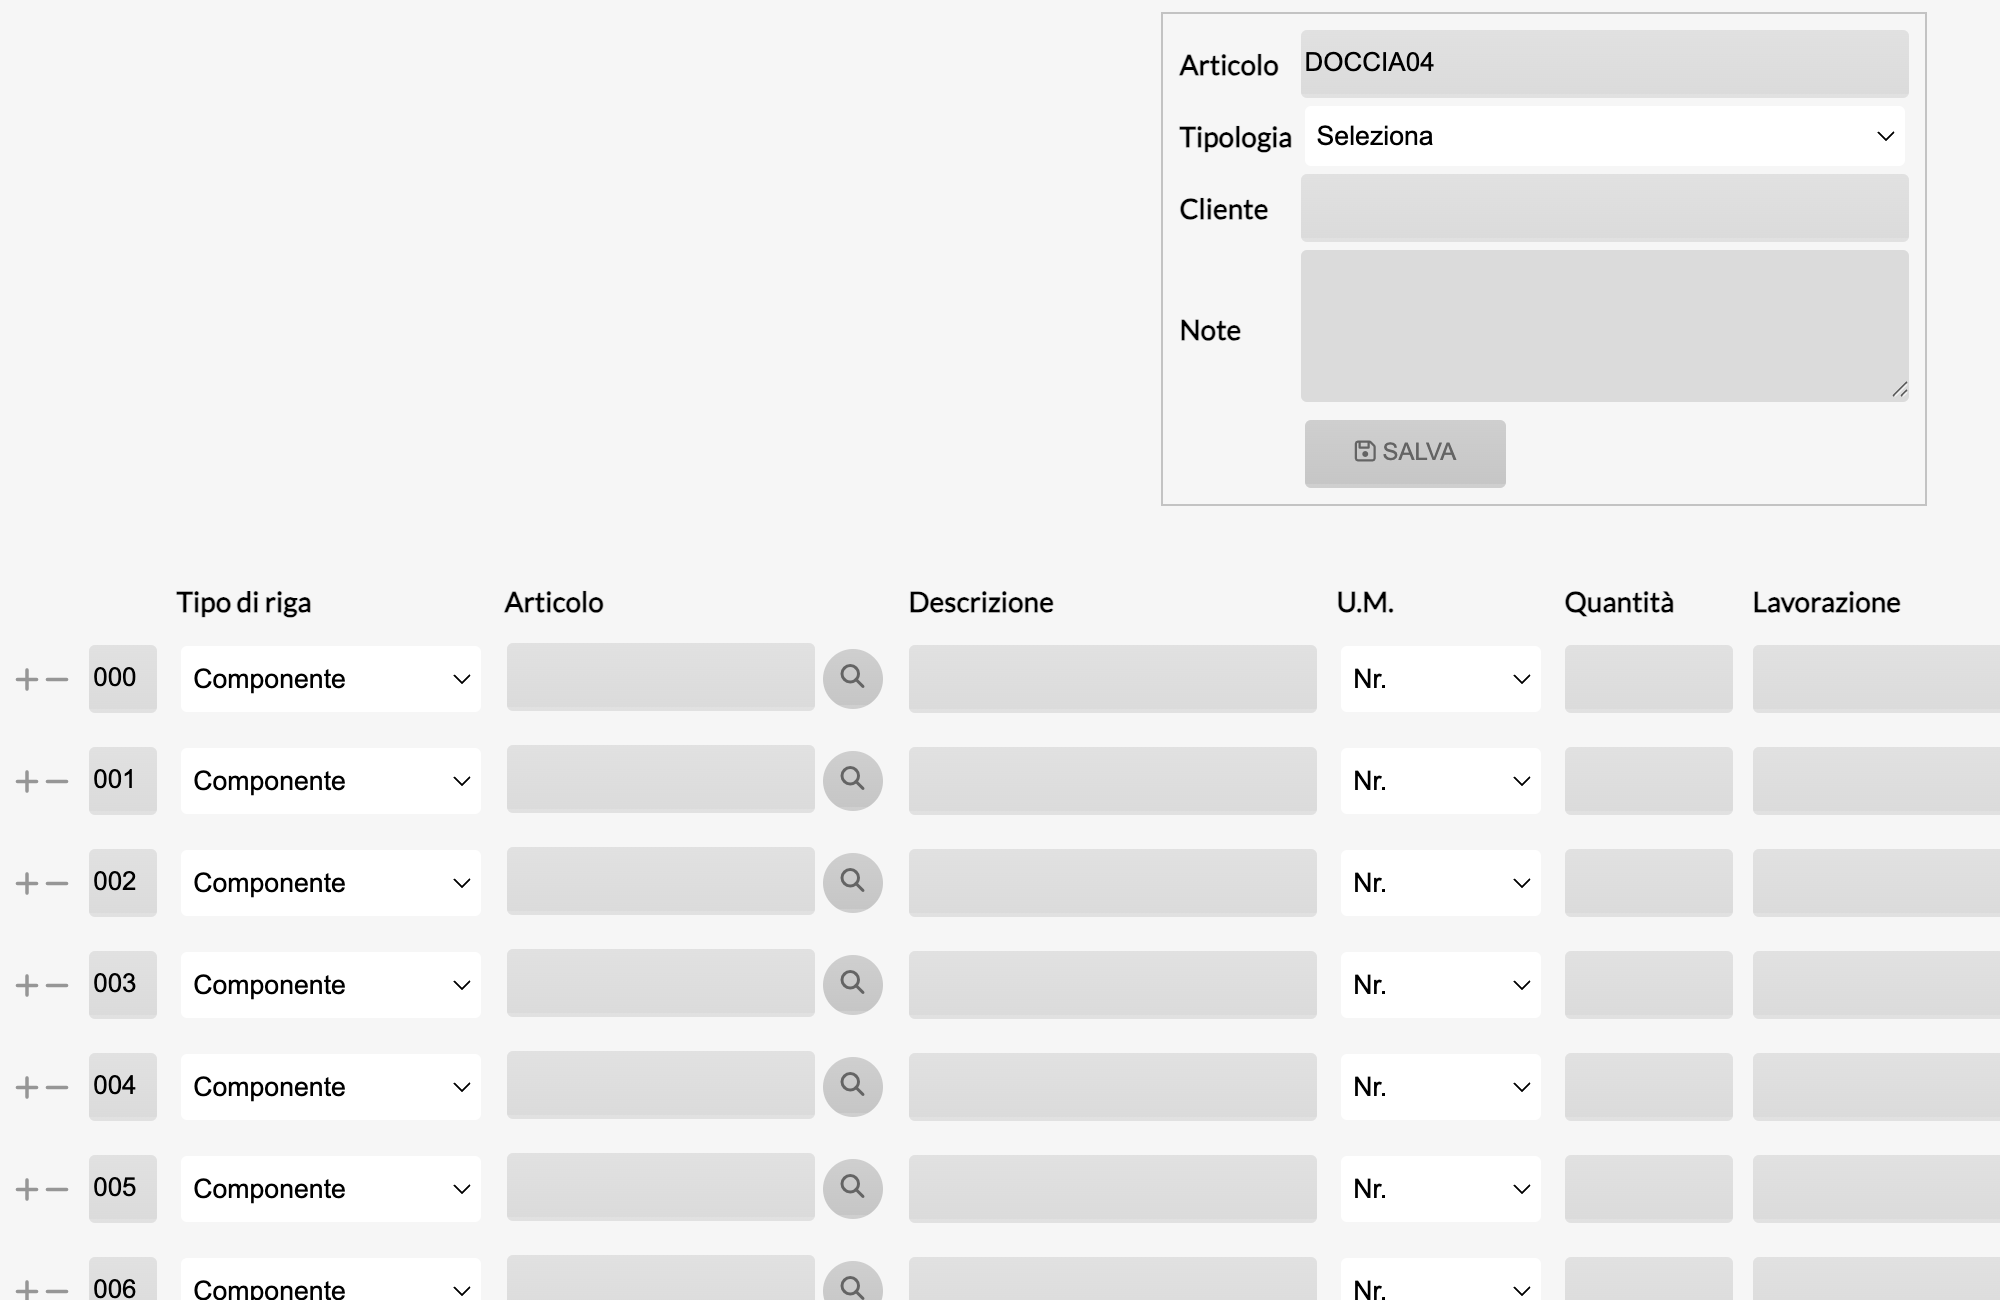Add a row using plus on row 005
Image resolution: width=2000 pixels, height=1300 pixels.
pos(27,1189)
